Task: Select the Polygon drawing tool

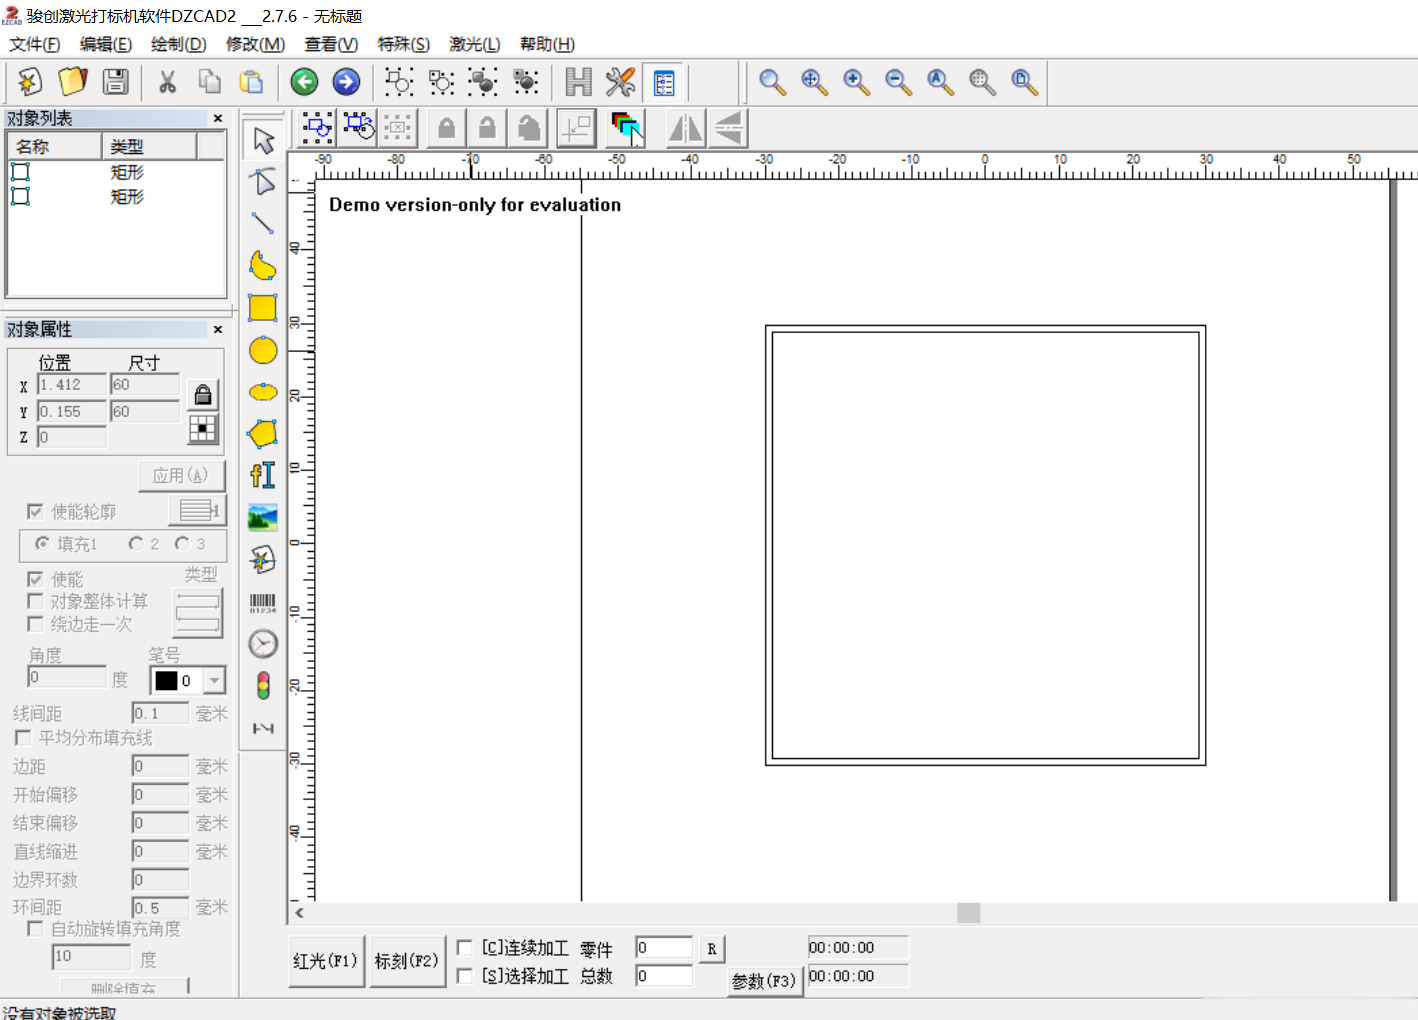Action: (x=263, y=434)
